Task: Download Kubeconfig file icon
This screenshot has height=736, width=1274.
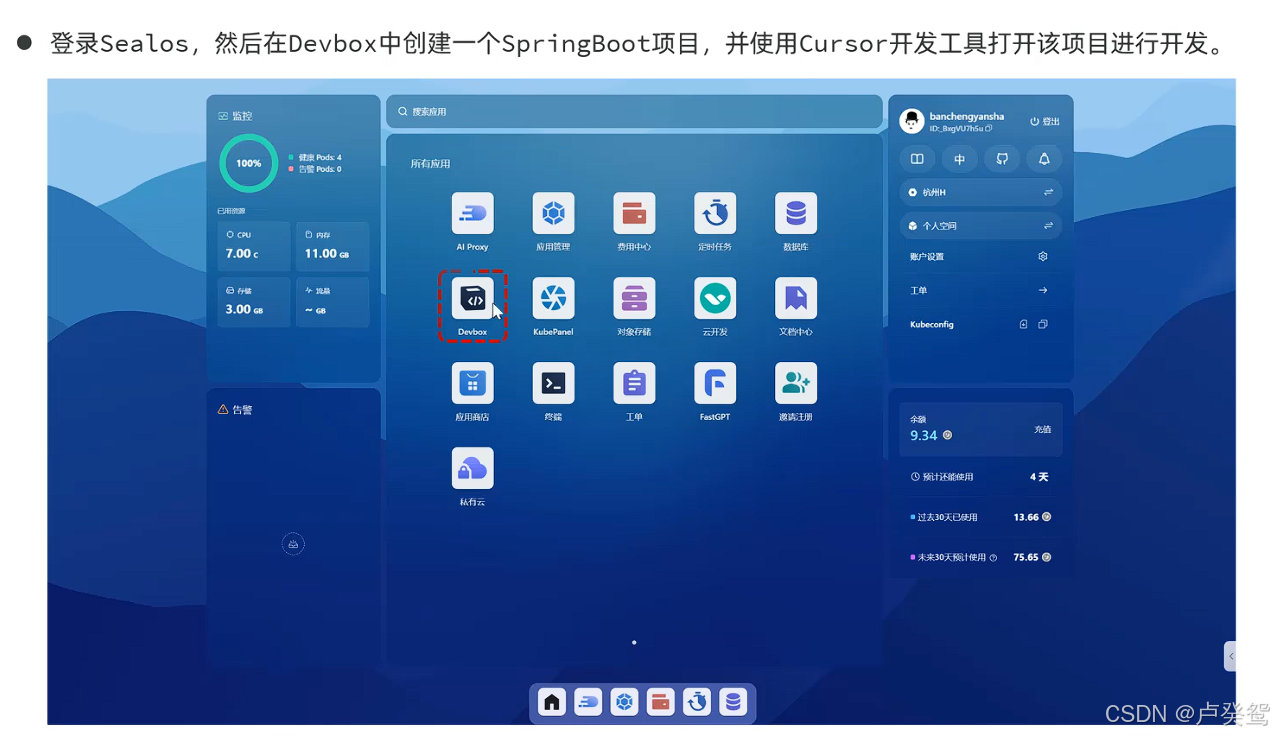Action: point(1023,324)
